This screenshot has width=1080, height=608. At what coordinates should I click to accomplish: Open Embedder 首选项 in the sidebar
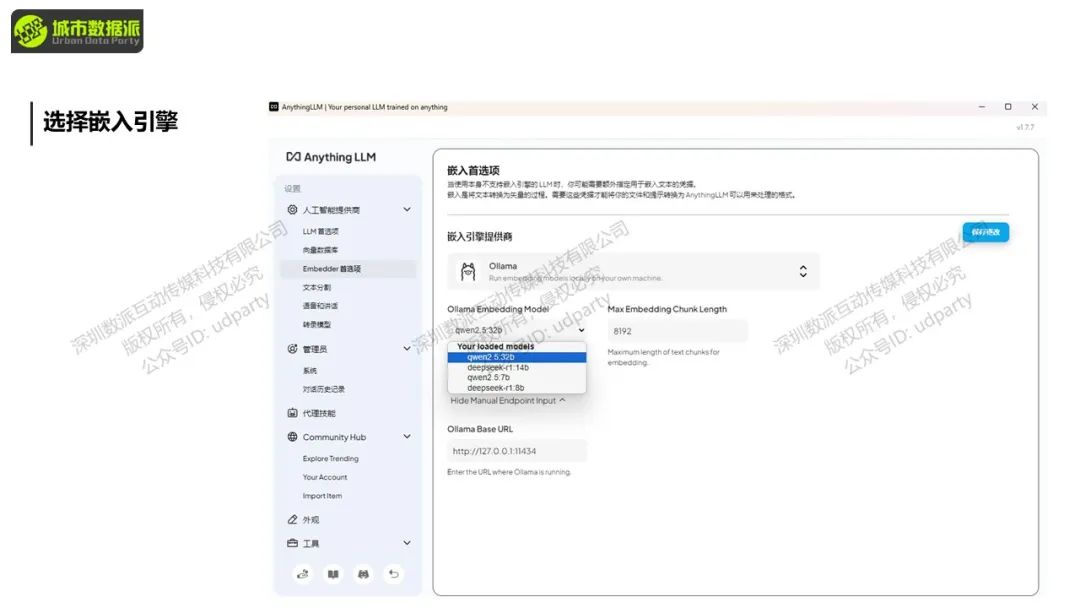click(x=349, y=269)
